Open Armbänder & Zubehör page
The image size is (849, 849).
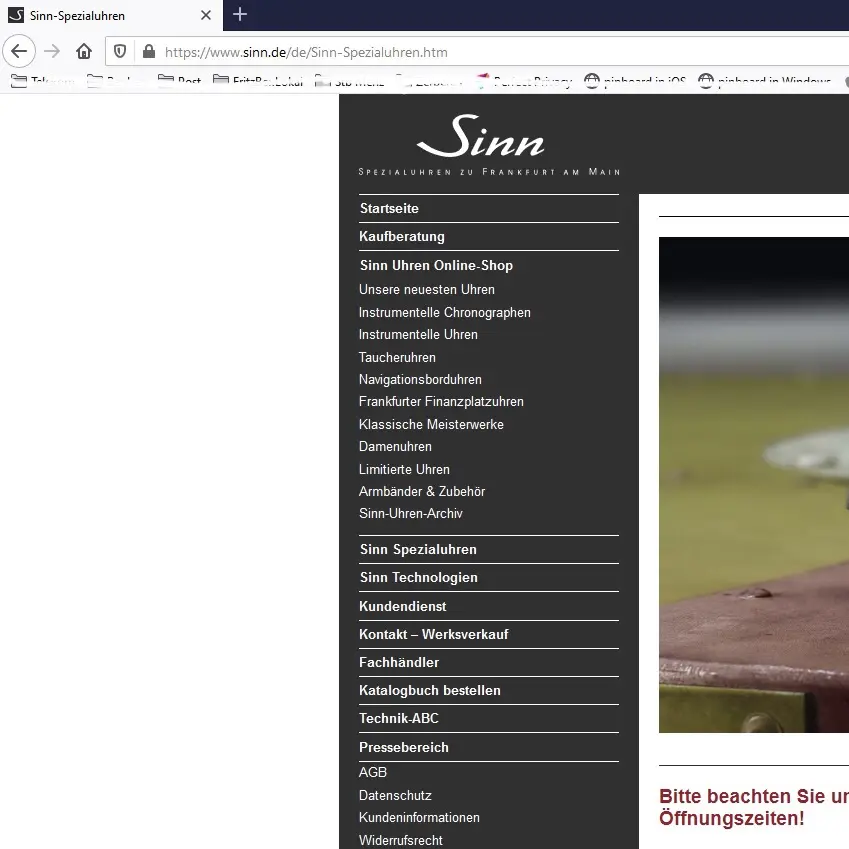click(x=422, y=492)
